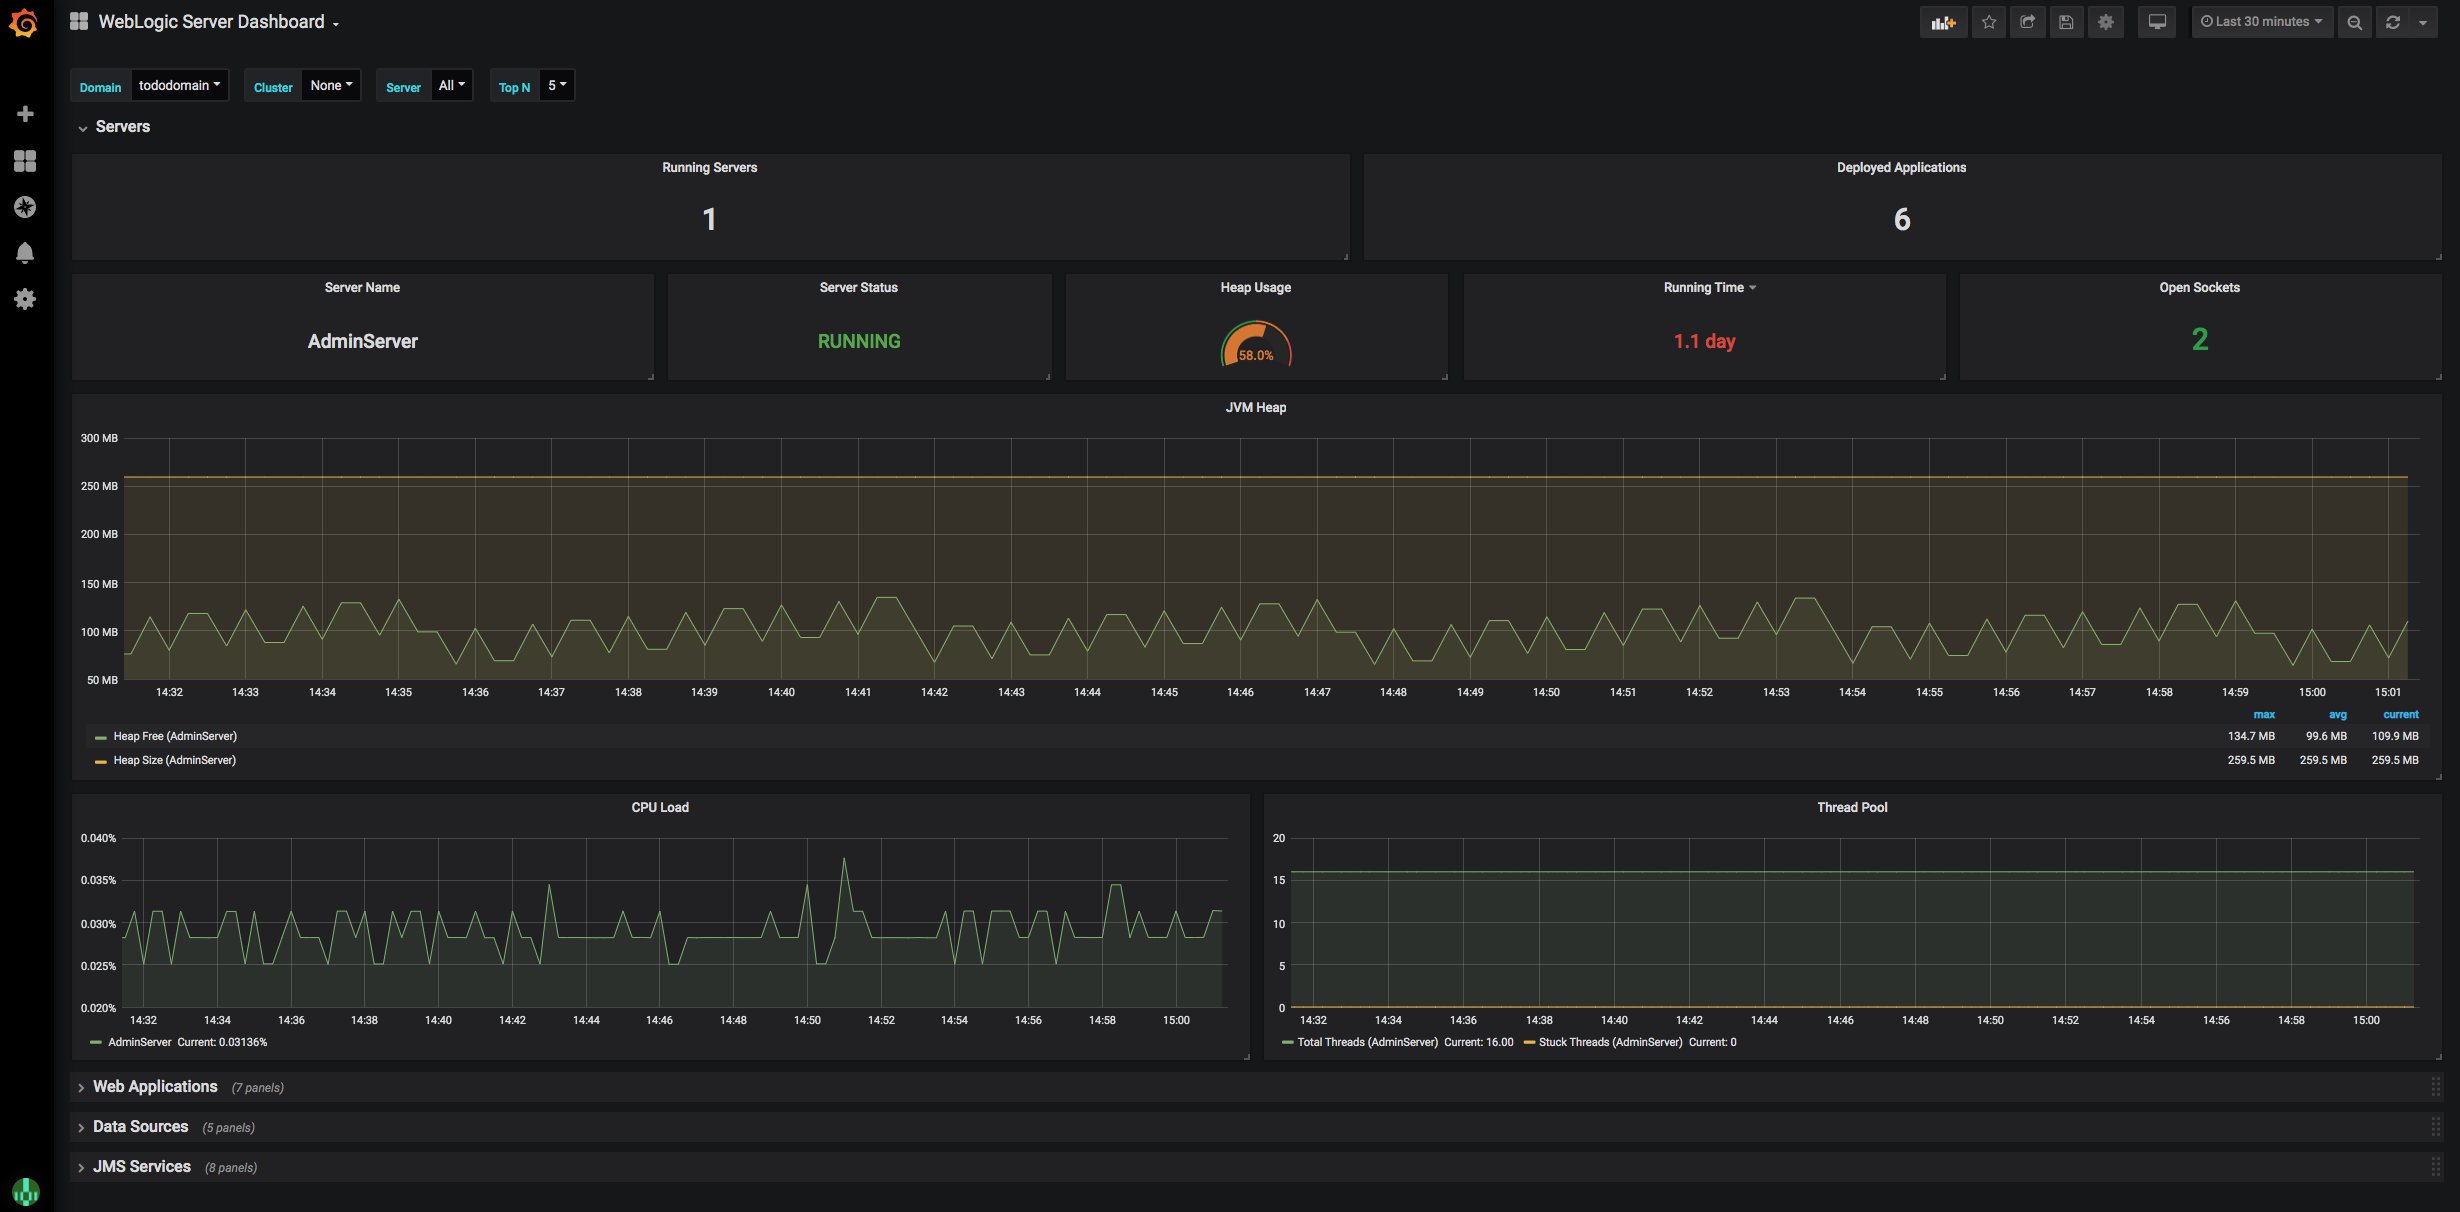Zoom out the time range
Viewport: 2460px width, 1212px height.
click(x=2354, y=21)
